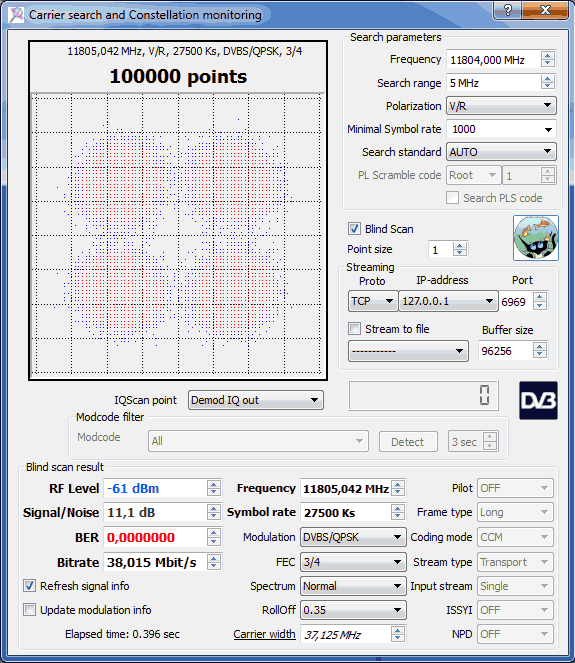Click the DVB logo icon

pyautogui.click(x=538, y=400)
